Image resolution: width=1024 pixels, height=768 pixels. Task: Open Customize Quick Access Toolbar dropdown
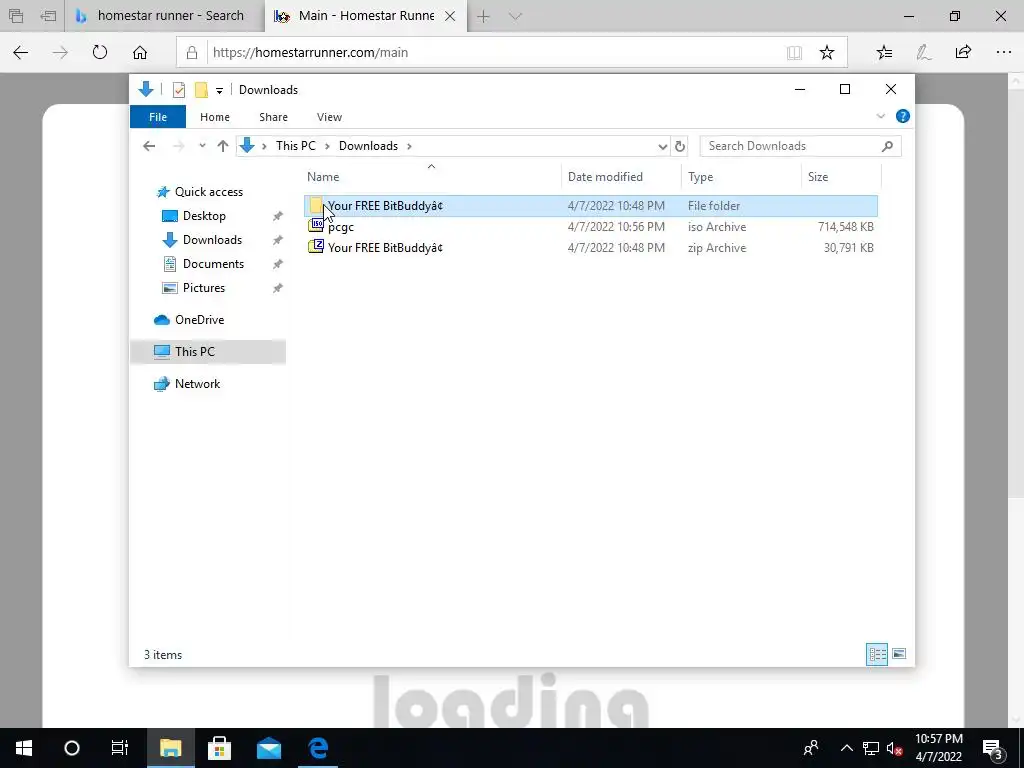click(x=219, y=90)
